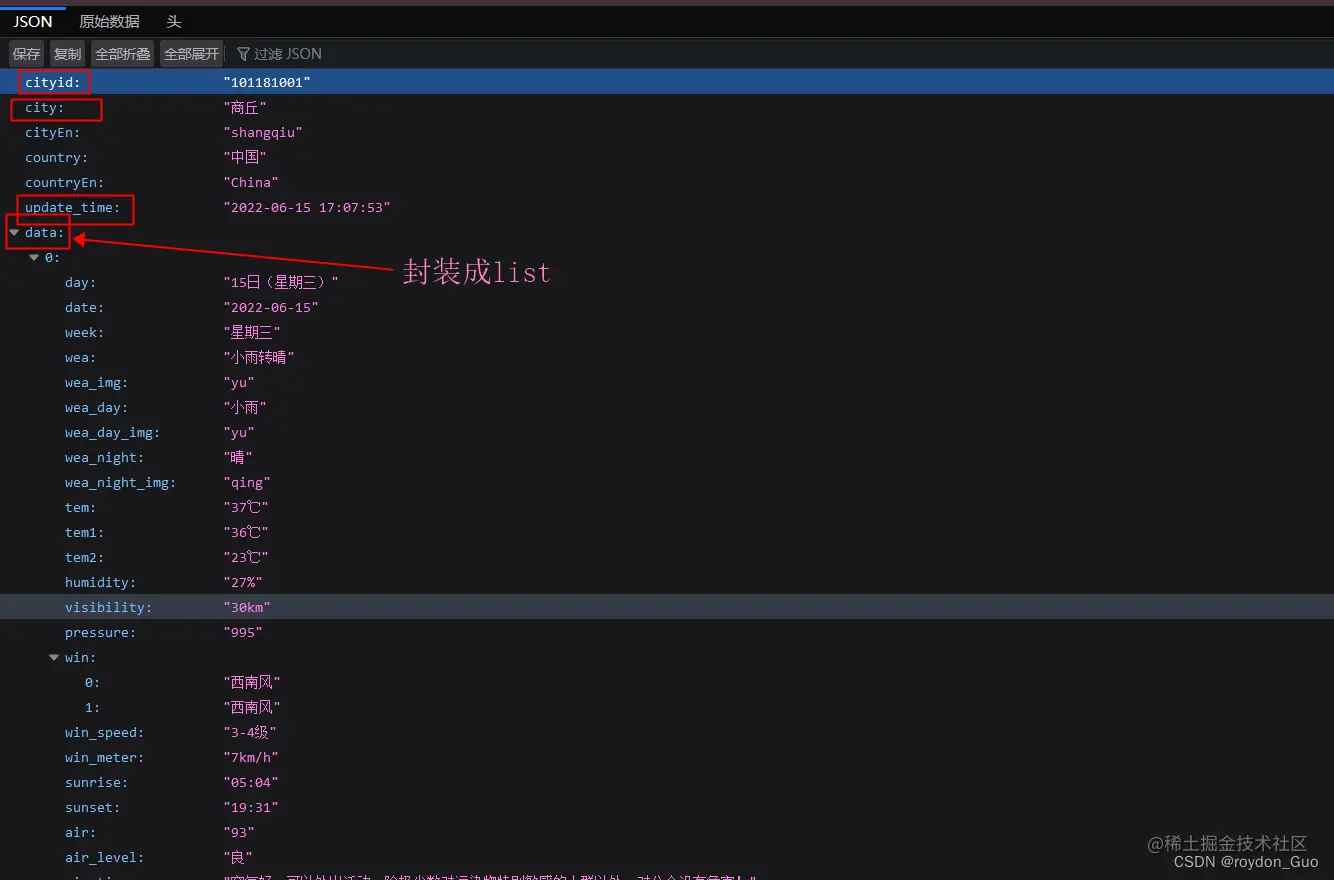
Task: Click value "2022-06-15 17:07:53"
Action: pyautogui.click(x=307, y=207)
